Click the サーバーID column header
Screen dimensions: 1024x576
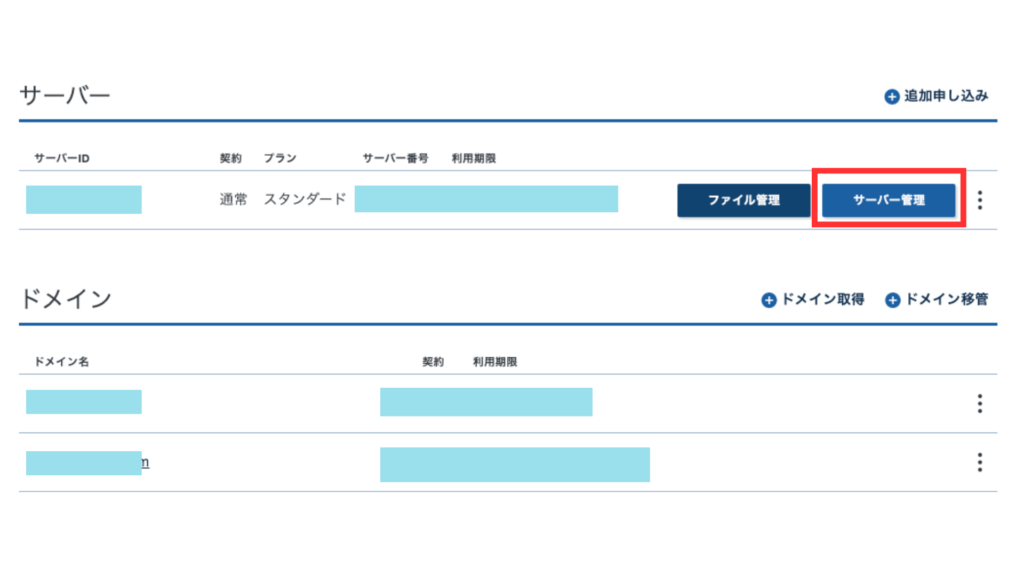[62, 159]
